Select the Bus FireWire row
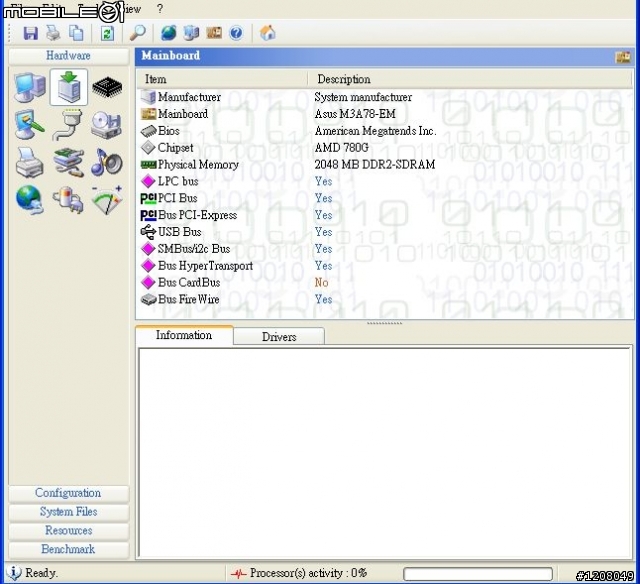The width and height of the screenshot is (640, 584). tap(384, 299)
